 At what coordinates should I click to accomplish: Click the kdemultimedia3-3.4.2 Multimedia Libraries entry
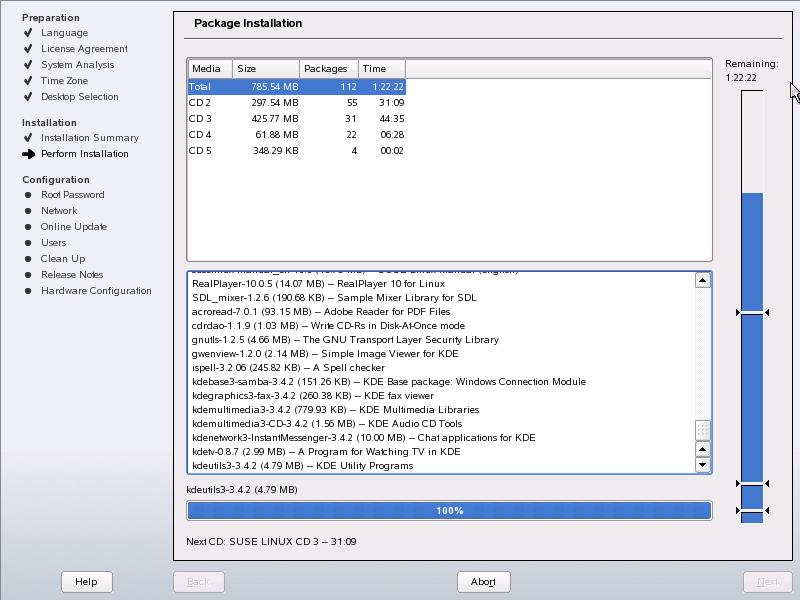pos(336,410)
